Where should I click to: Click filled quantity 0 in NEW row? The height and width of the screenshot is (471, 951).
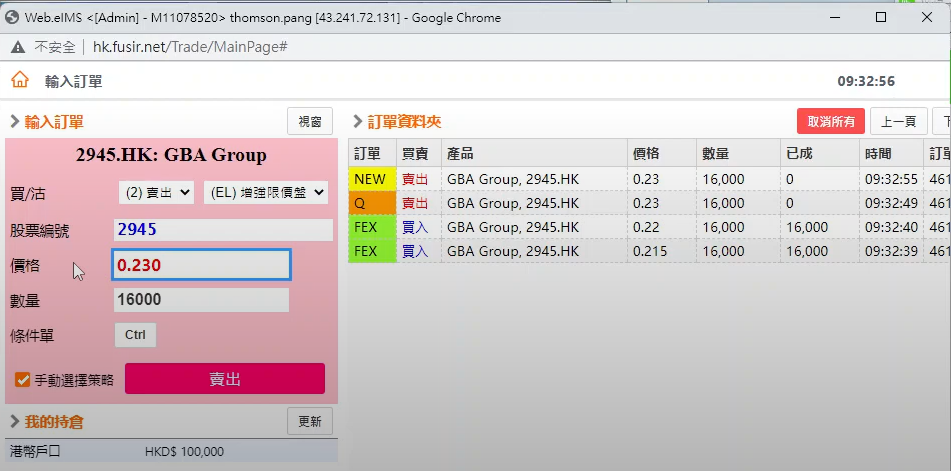click(790, 179)
